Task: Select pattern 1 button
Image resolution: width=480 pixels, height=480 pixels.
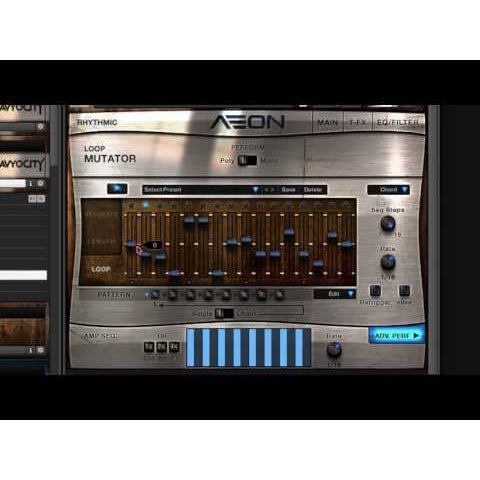Action: [155, 295]
